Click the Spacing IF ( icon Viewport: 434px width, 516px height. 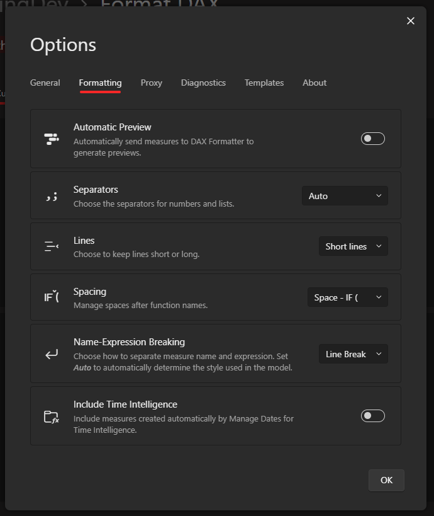click(x=52, y=297)
